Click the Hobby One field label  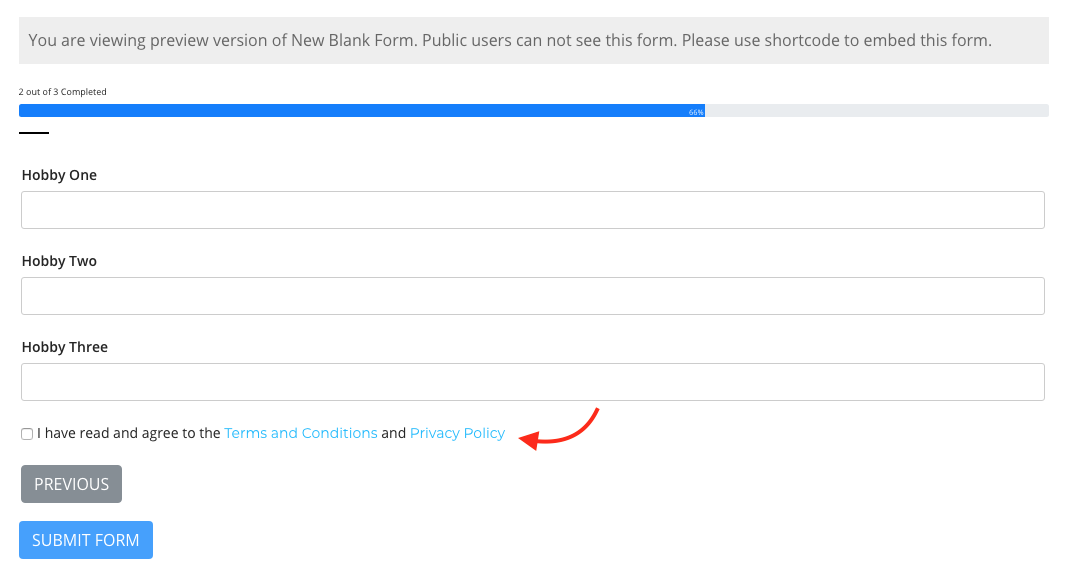point(59,175)
